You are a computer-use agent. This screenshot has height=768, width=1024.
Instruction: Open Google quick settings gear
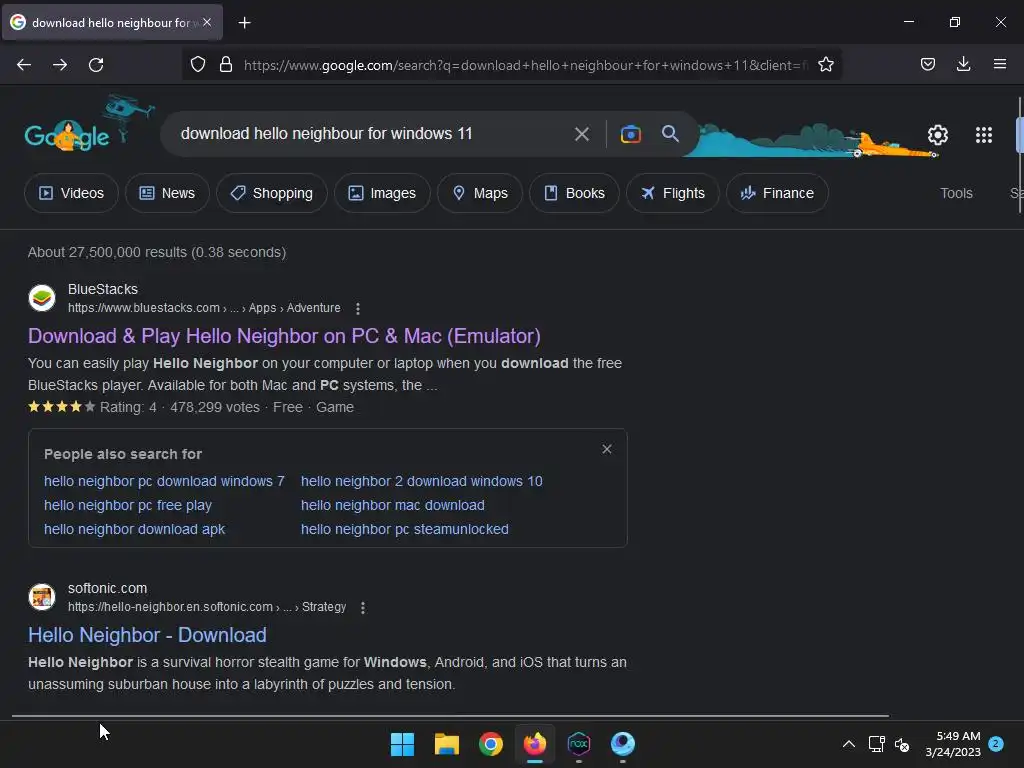point(938,135)
